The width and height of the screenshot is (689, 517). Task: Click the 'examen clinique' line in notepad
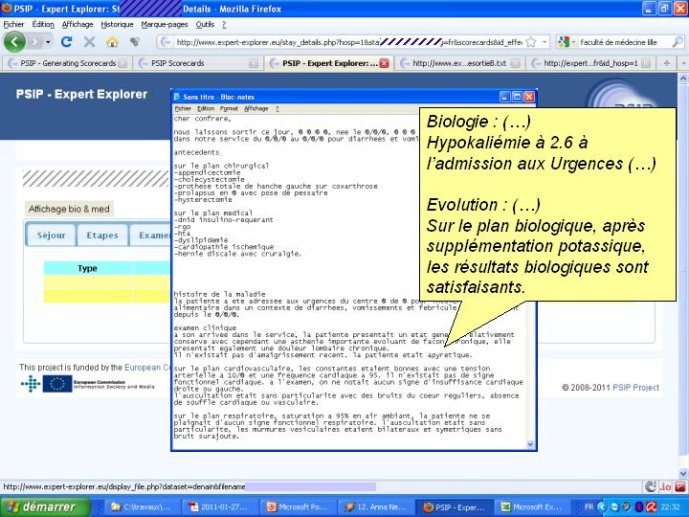(205, 328)
